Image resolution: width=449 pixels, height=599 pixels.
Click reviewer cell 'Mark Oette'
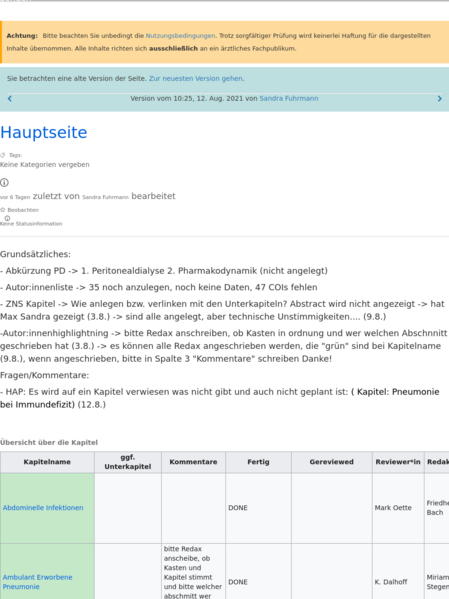(x=398, y=508)
